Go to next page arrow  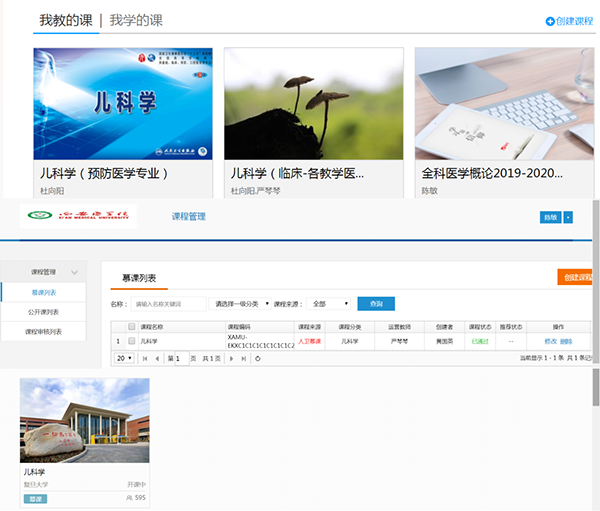click(230, 358)
